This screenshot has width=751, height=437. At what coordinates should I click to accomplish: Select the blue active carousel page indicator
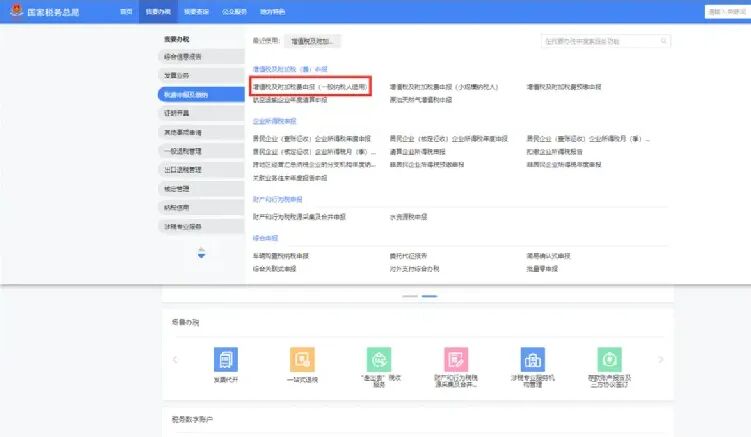point(429,296)
